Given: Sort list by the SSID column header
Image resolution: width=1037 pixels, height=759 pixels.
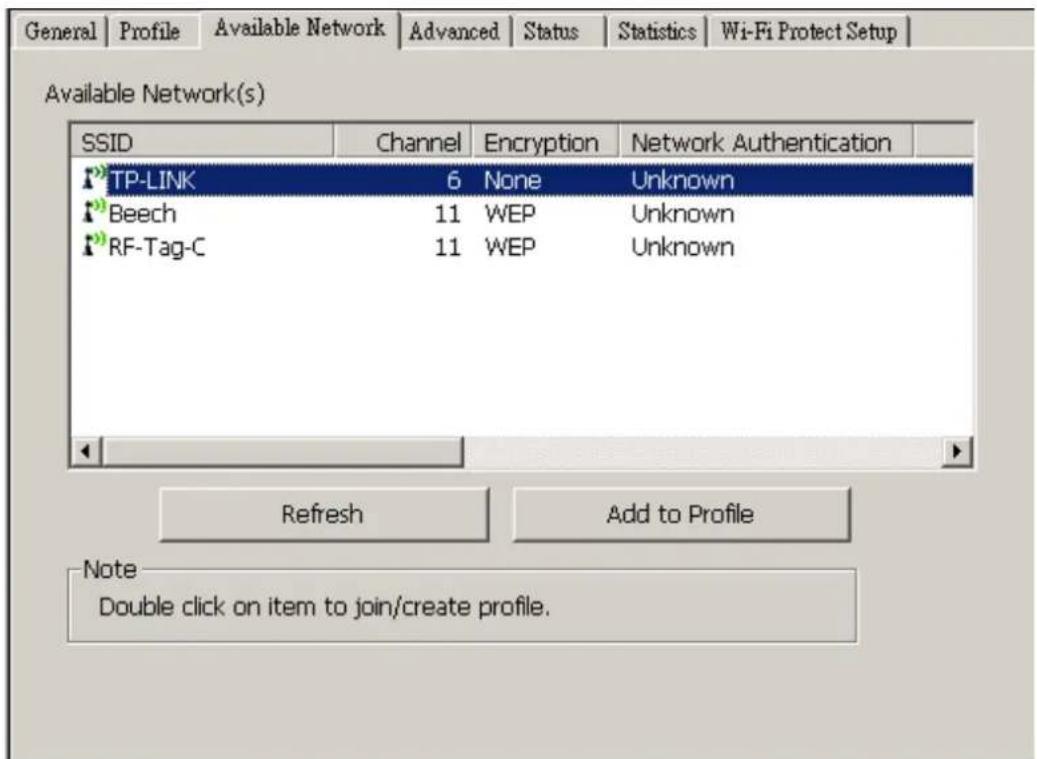Looking at the screenshot, I should click(x=202, y=142).
